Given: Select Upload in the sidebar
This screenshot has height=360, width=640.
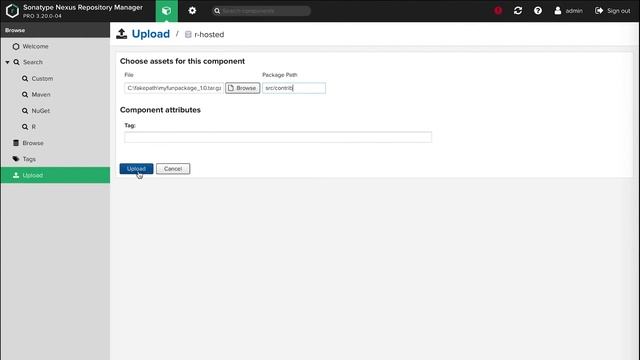Looking at the screenshot, I should [55, 175].
